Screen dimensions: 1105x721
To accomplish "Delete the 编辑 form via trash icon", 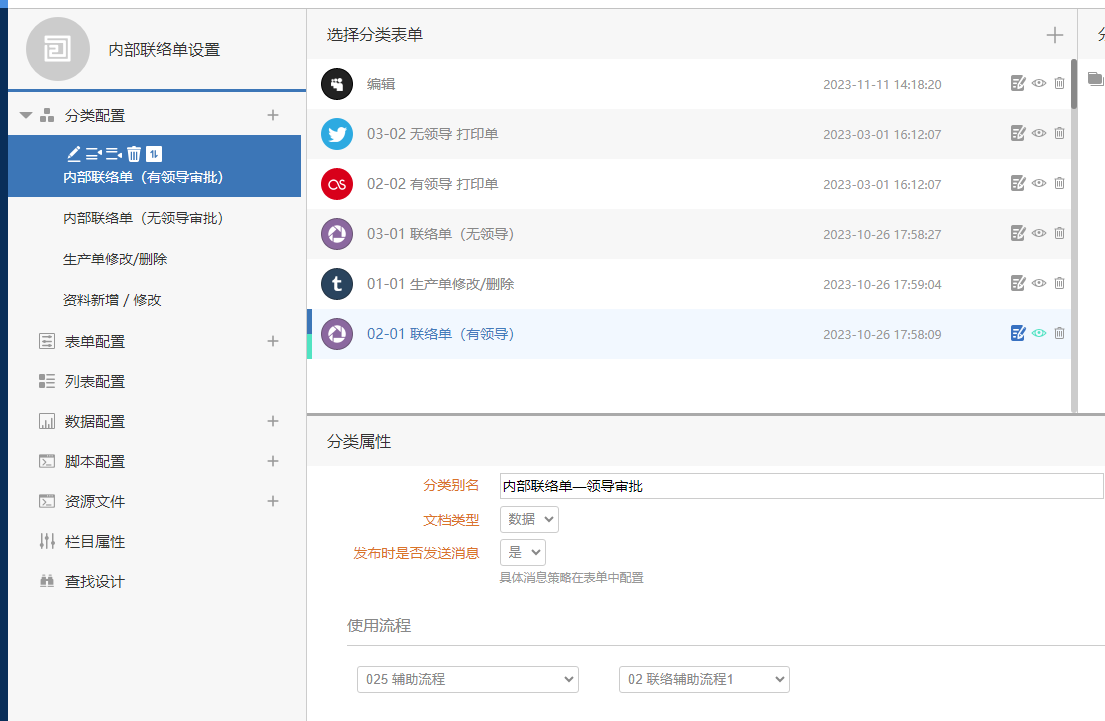I will tap(1060, 83).
